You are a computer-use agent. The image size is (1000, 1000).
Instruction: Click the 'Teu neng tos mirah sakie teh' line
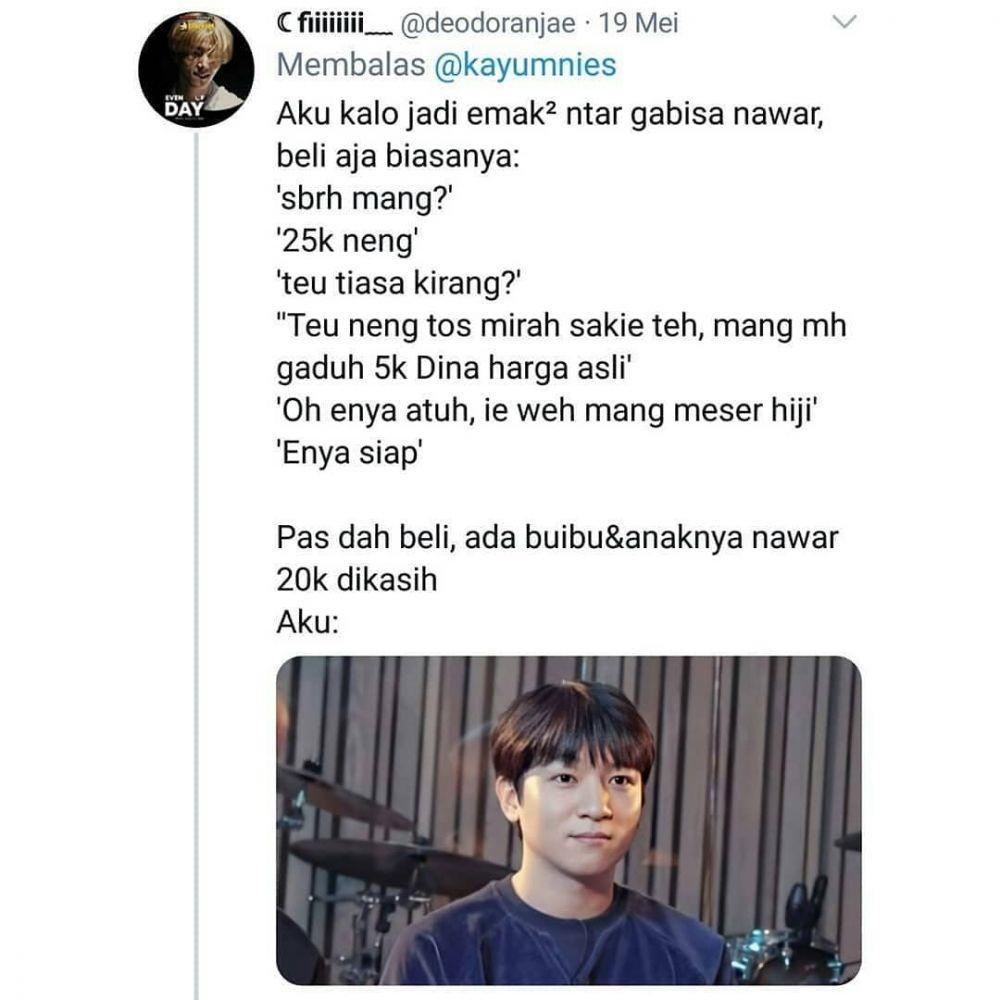[x=561, y=326]
